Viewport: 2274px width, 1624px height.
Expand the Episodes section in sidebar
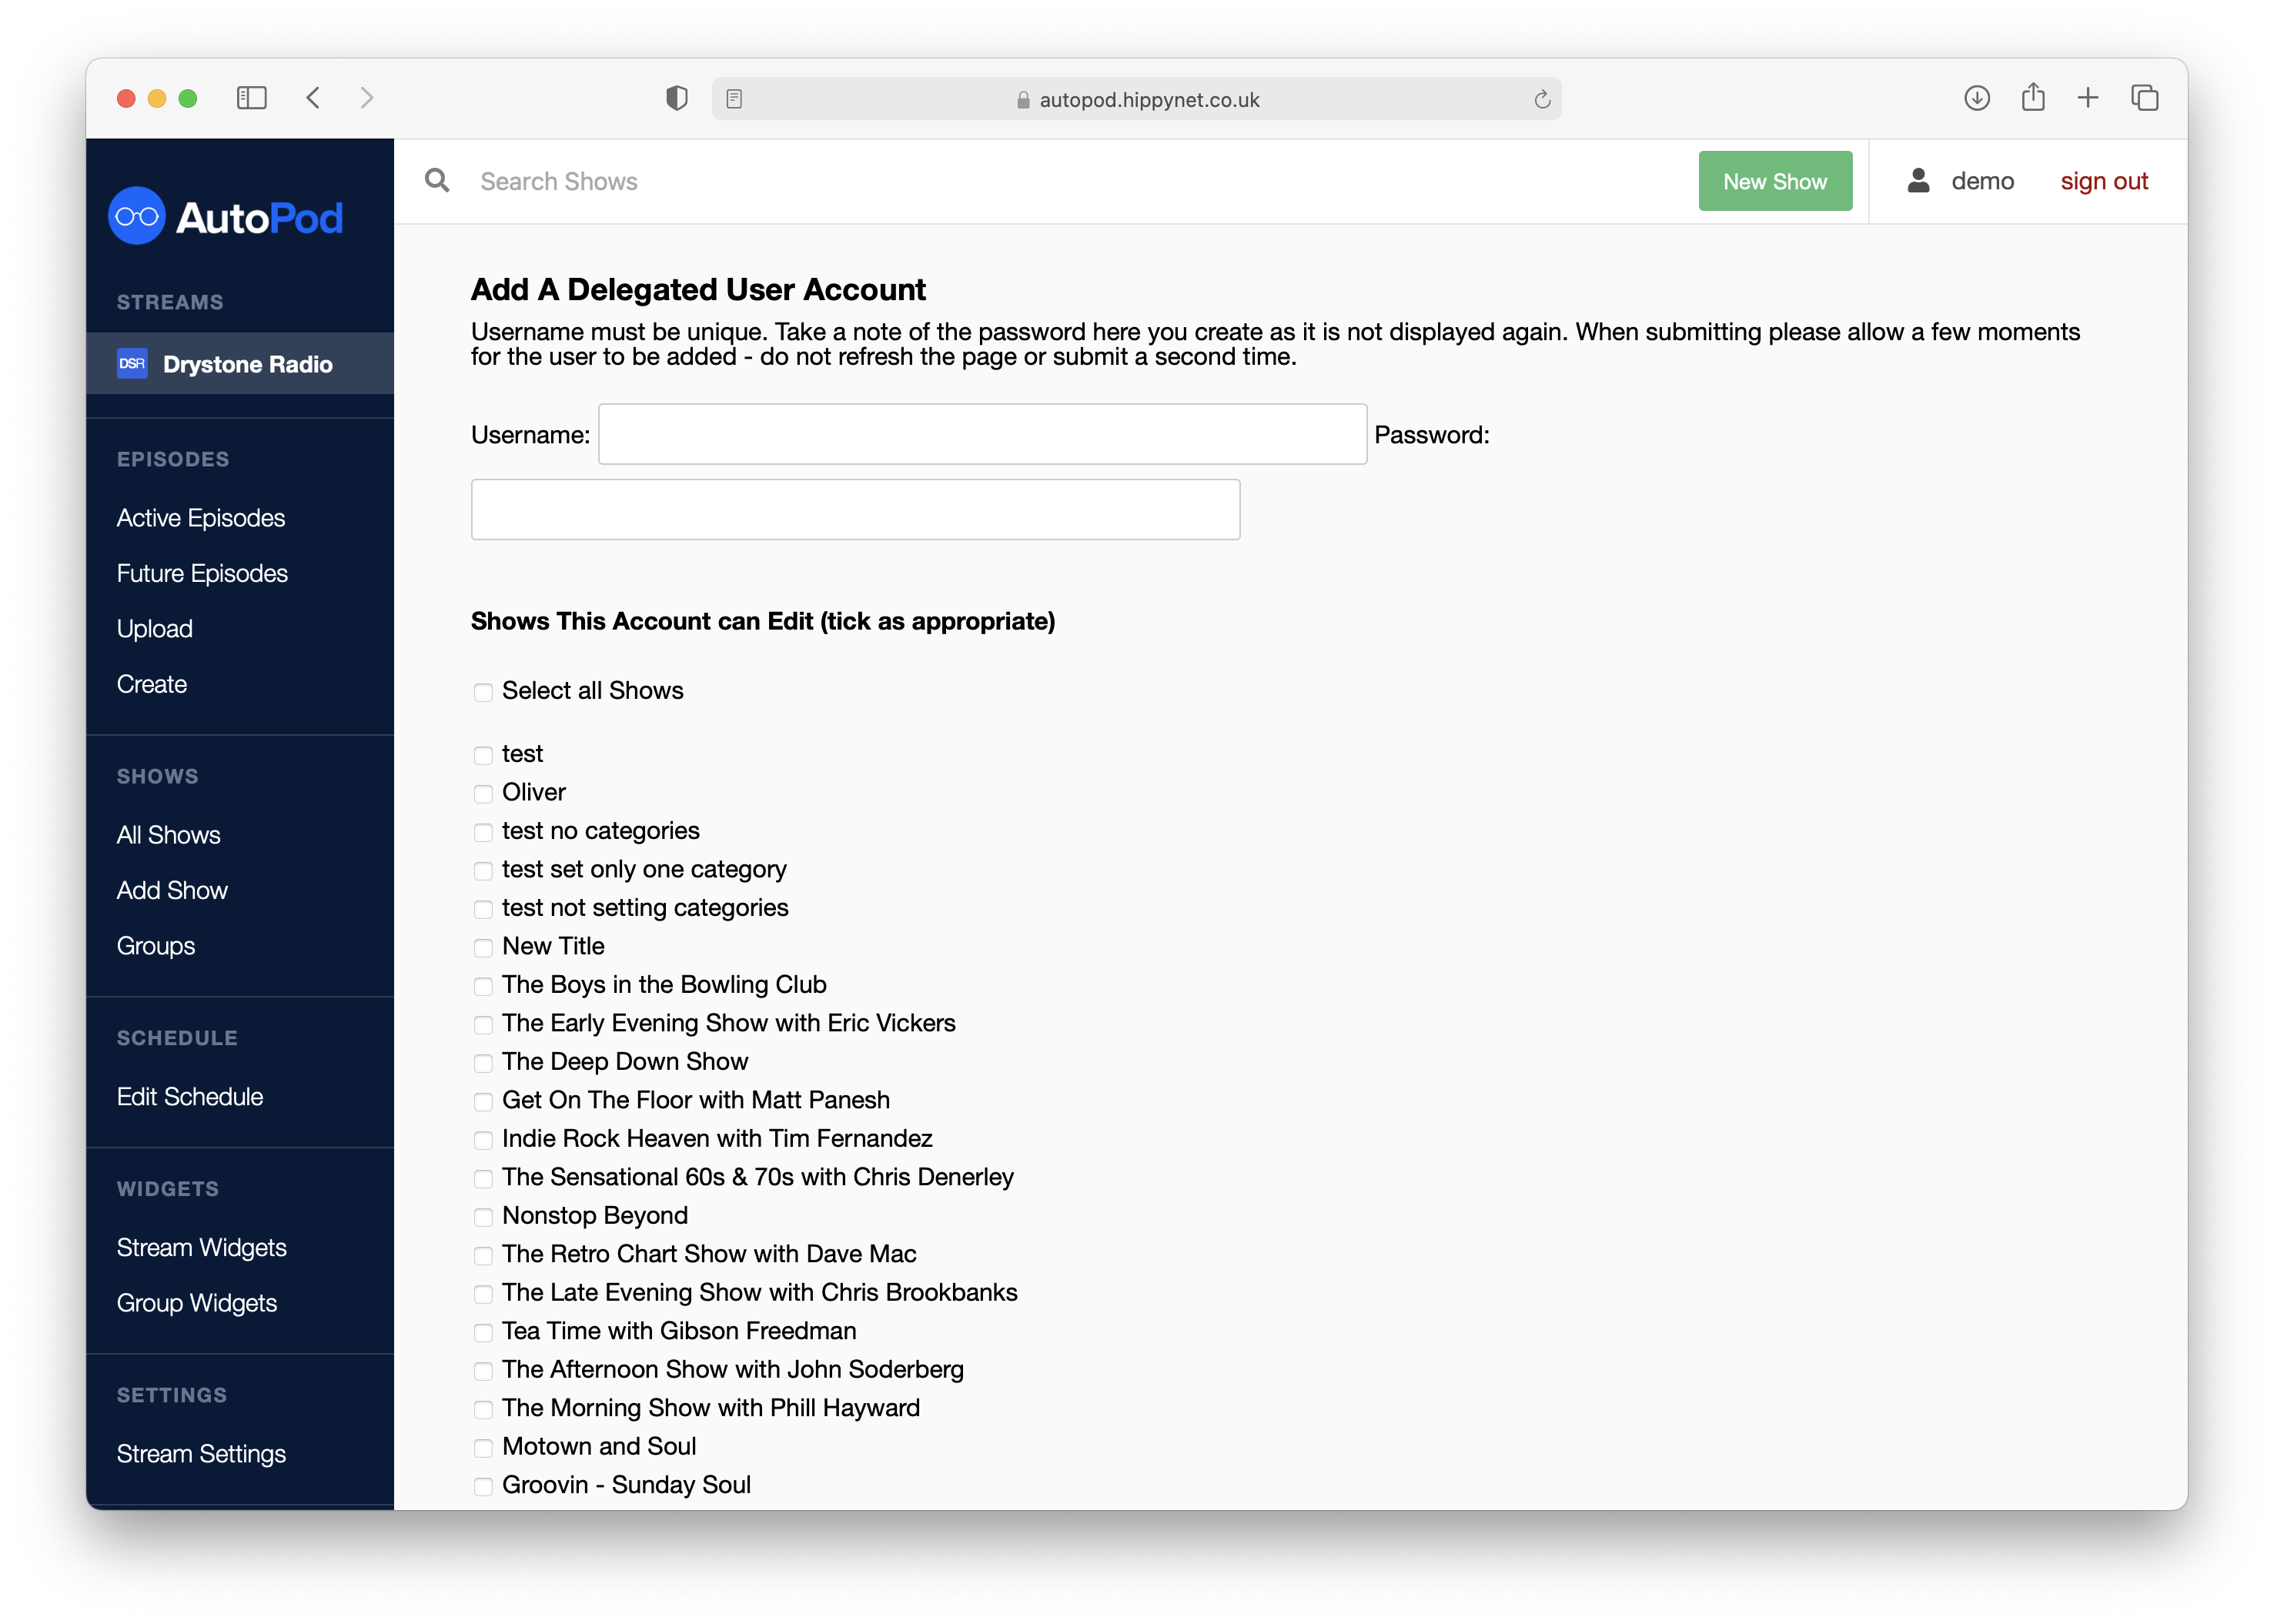click(174, 459)
